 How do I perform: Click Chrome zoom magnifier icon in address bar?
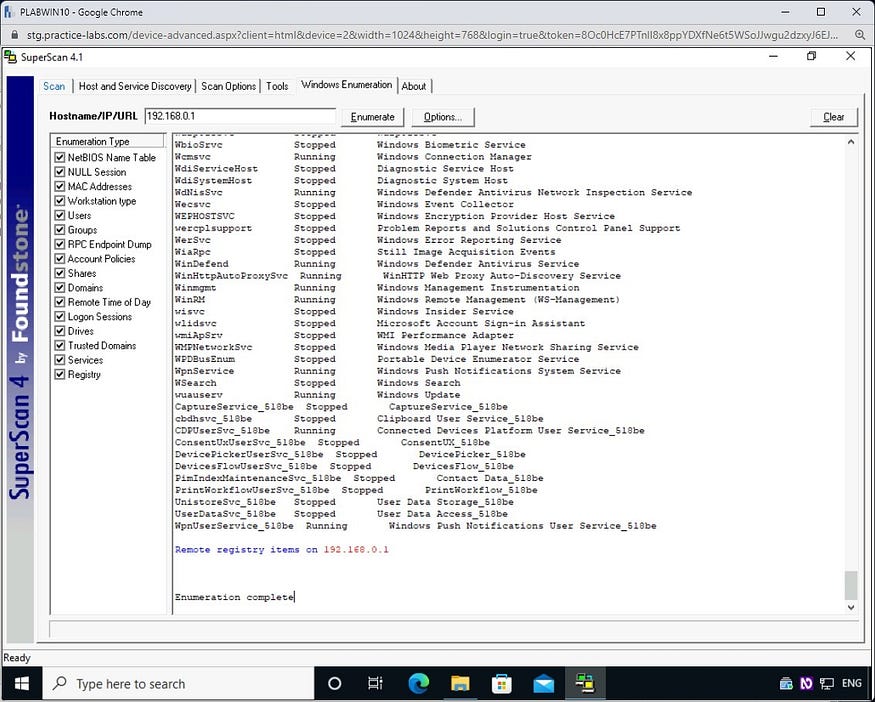(860, 35)
